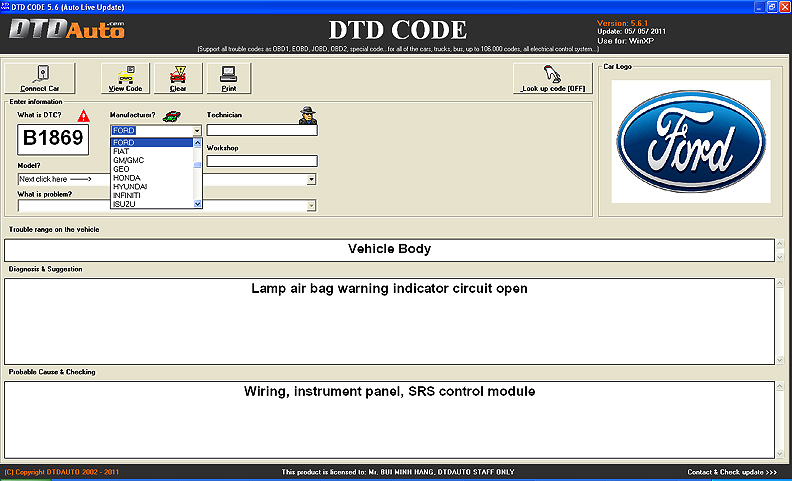
Task: Choose HYUNDAI in the manufacturer list
Action: tap(152, 186)
